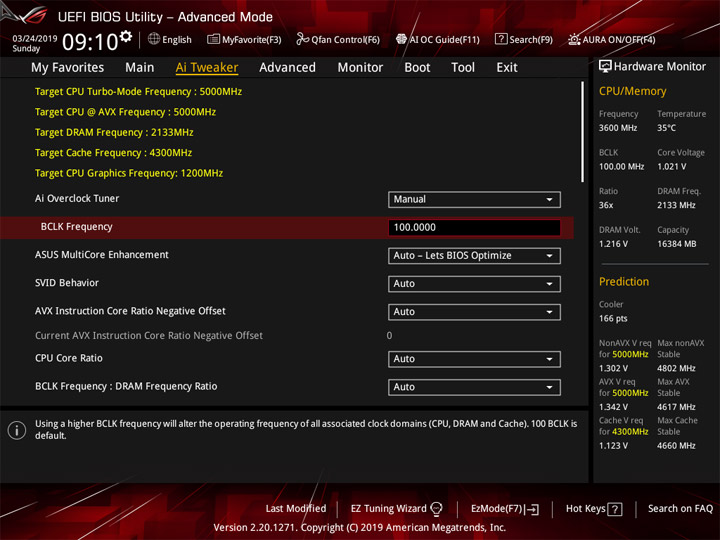
Task: Click the settings gear next to clock
Action: 126,36
